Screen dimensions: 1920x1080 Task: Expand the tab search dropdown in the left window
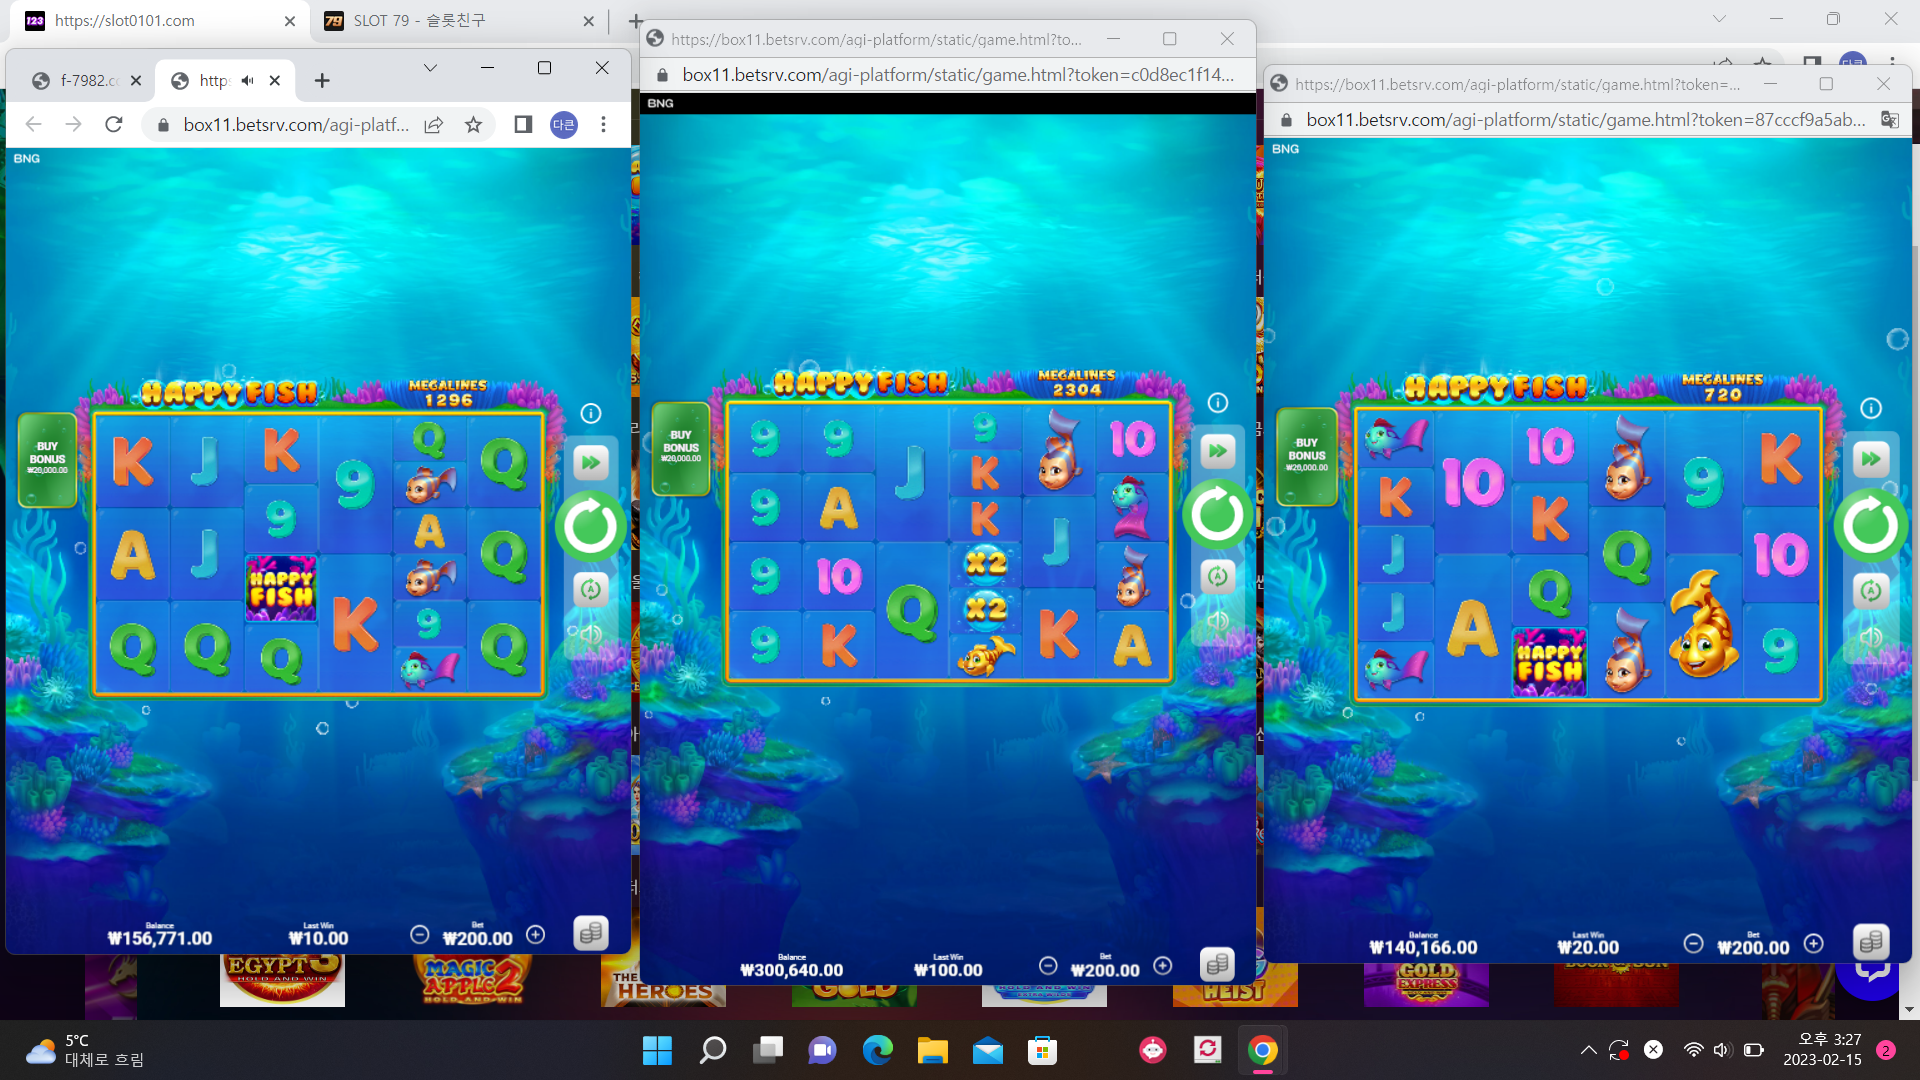pyautogui.click(x=430, y=68)
